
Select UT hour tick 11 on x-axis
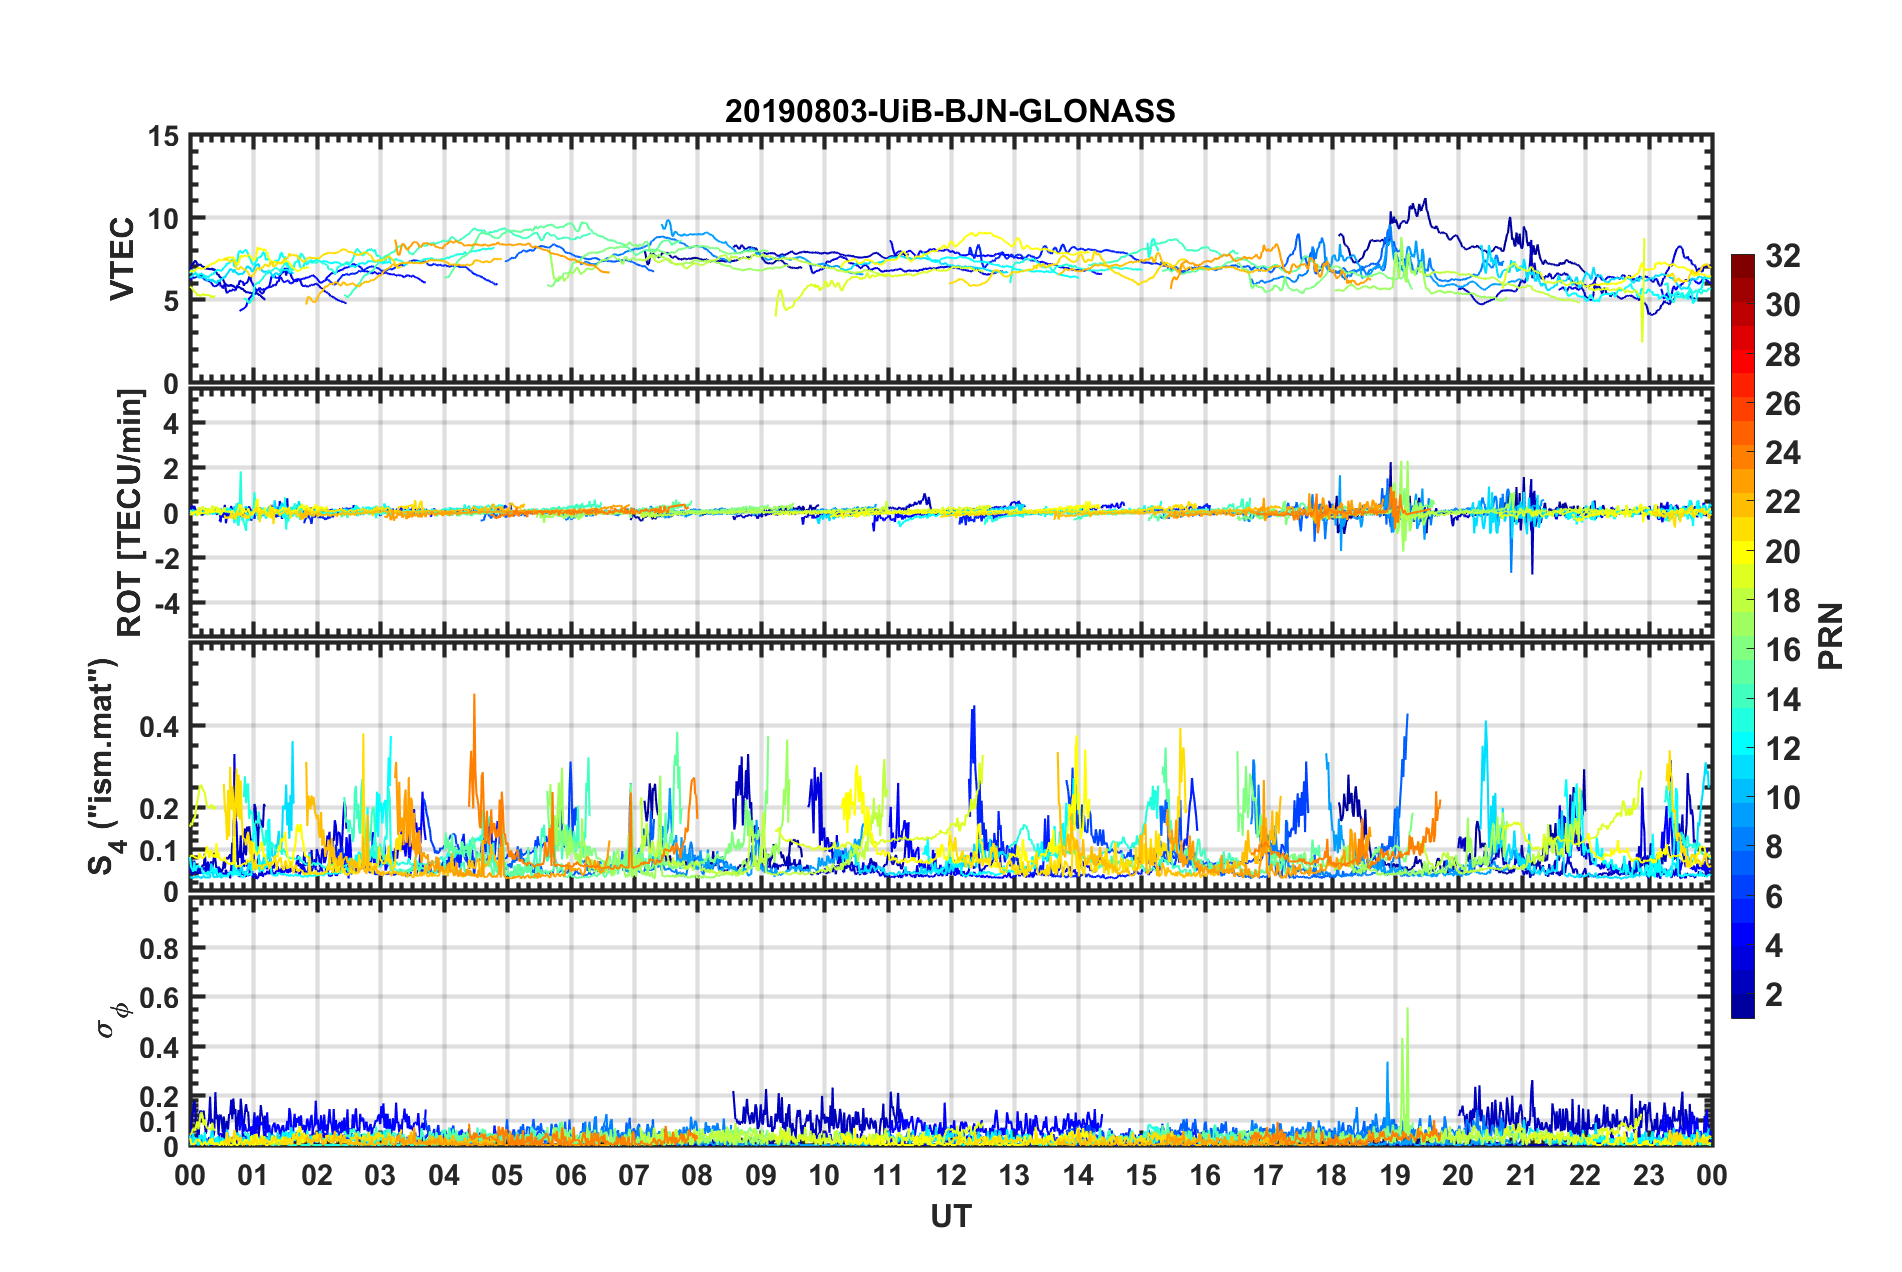(888, 1175)
